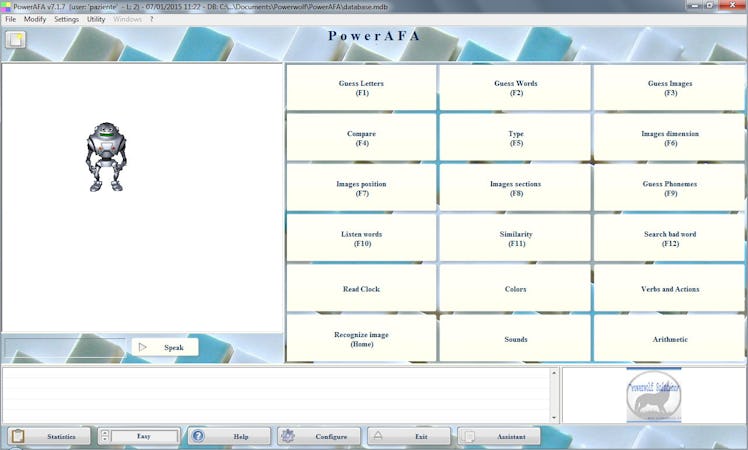This screenshot has width=748, height=450.
Task: Increase difficulty with the Easy stepper up arrow
Action: 105,432
